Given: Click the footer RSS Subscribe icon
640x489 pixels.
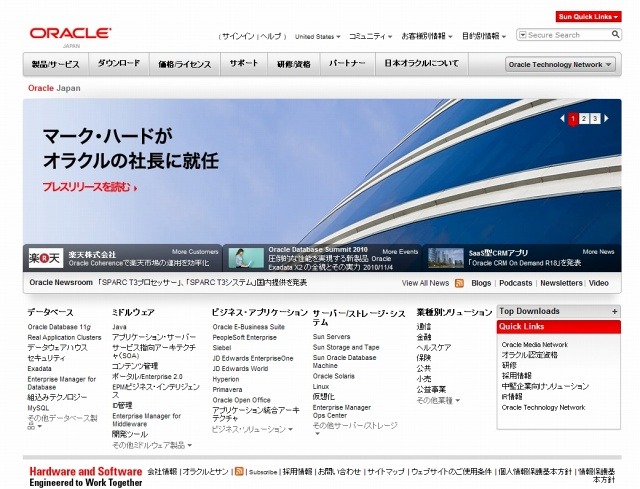Looking at the screenshot, I should coord(239,471).
